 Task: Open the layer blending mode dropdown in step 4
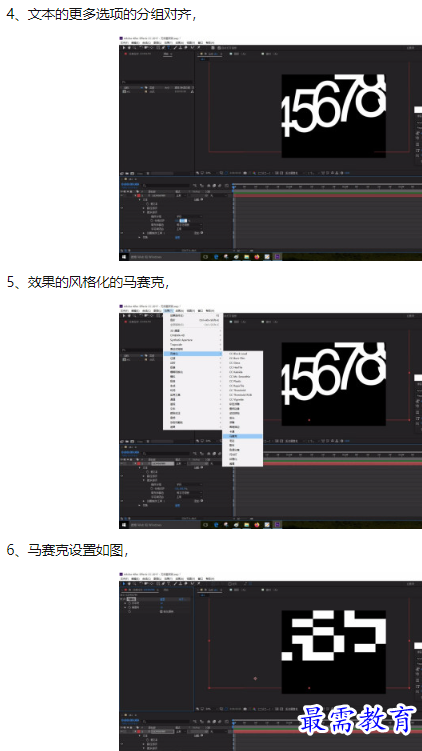tap(182, 195)
